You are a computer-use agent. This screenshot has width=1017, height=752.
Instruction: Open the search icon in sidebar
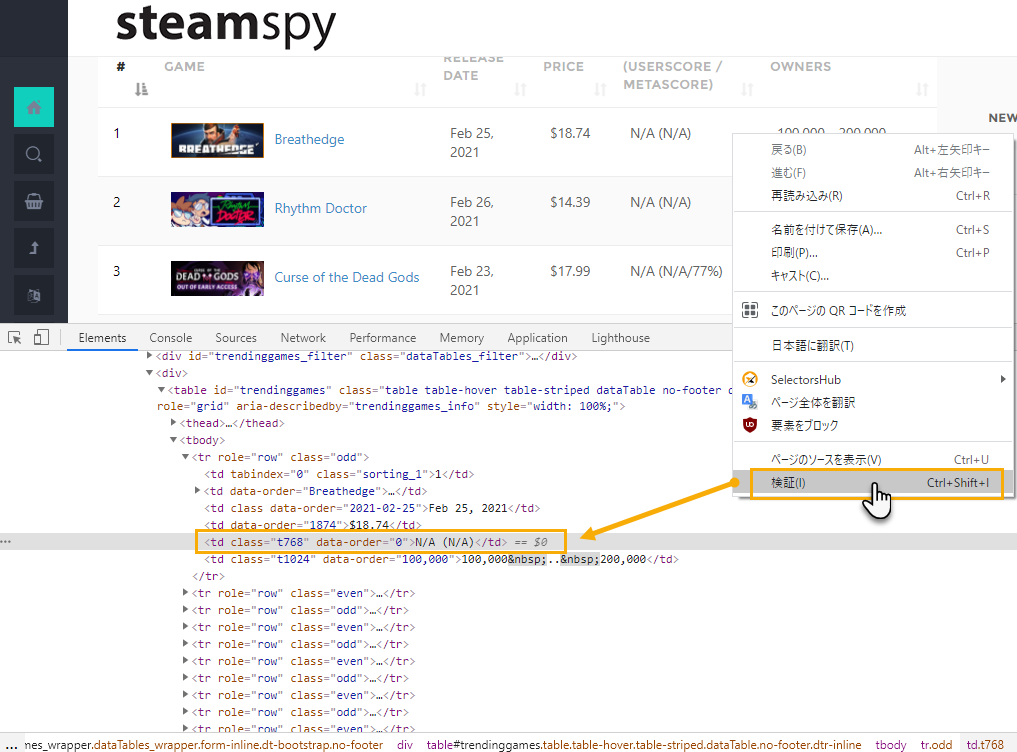click(x=34, y=154)
